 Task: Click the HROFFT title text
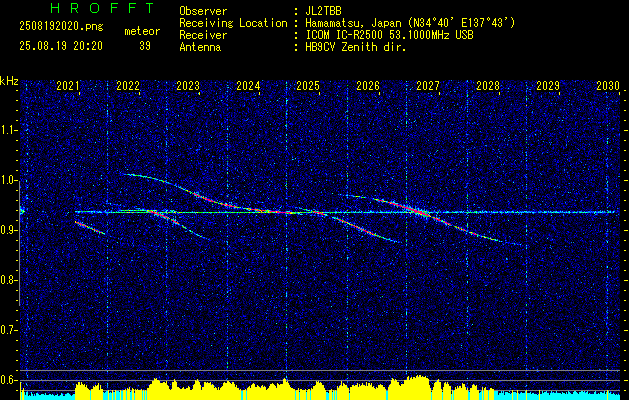click(x=103, y=8)
